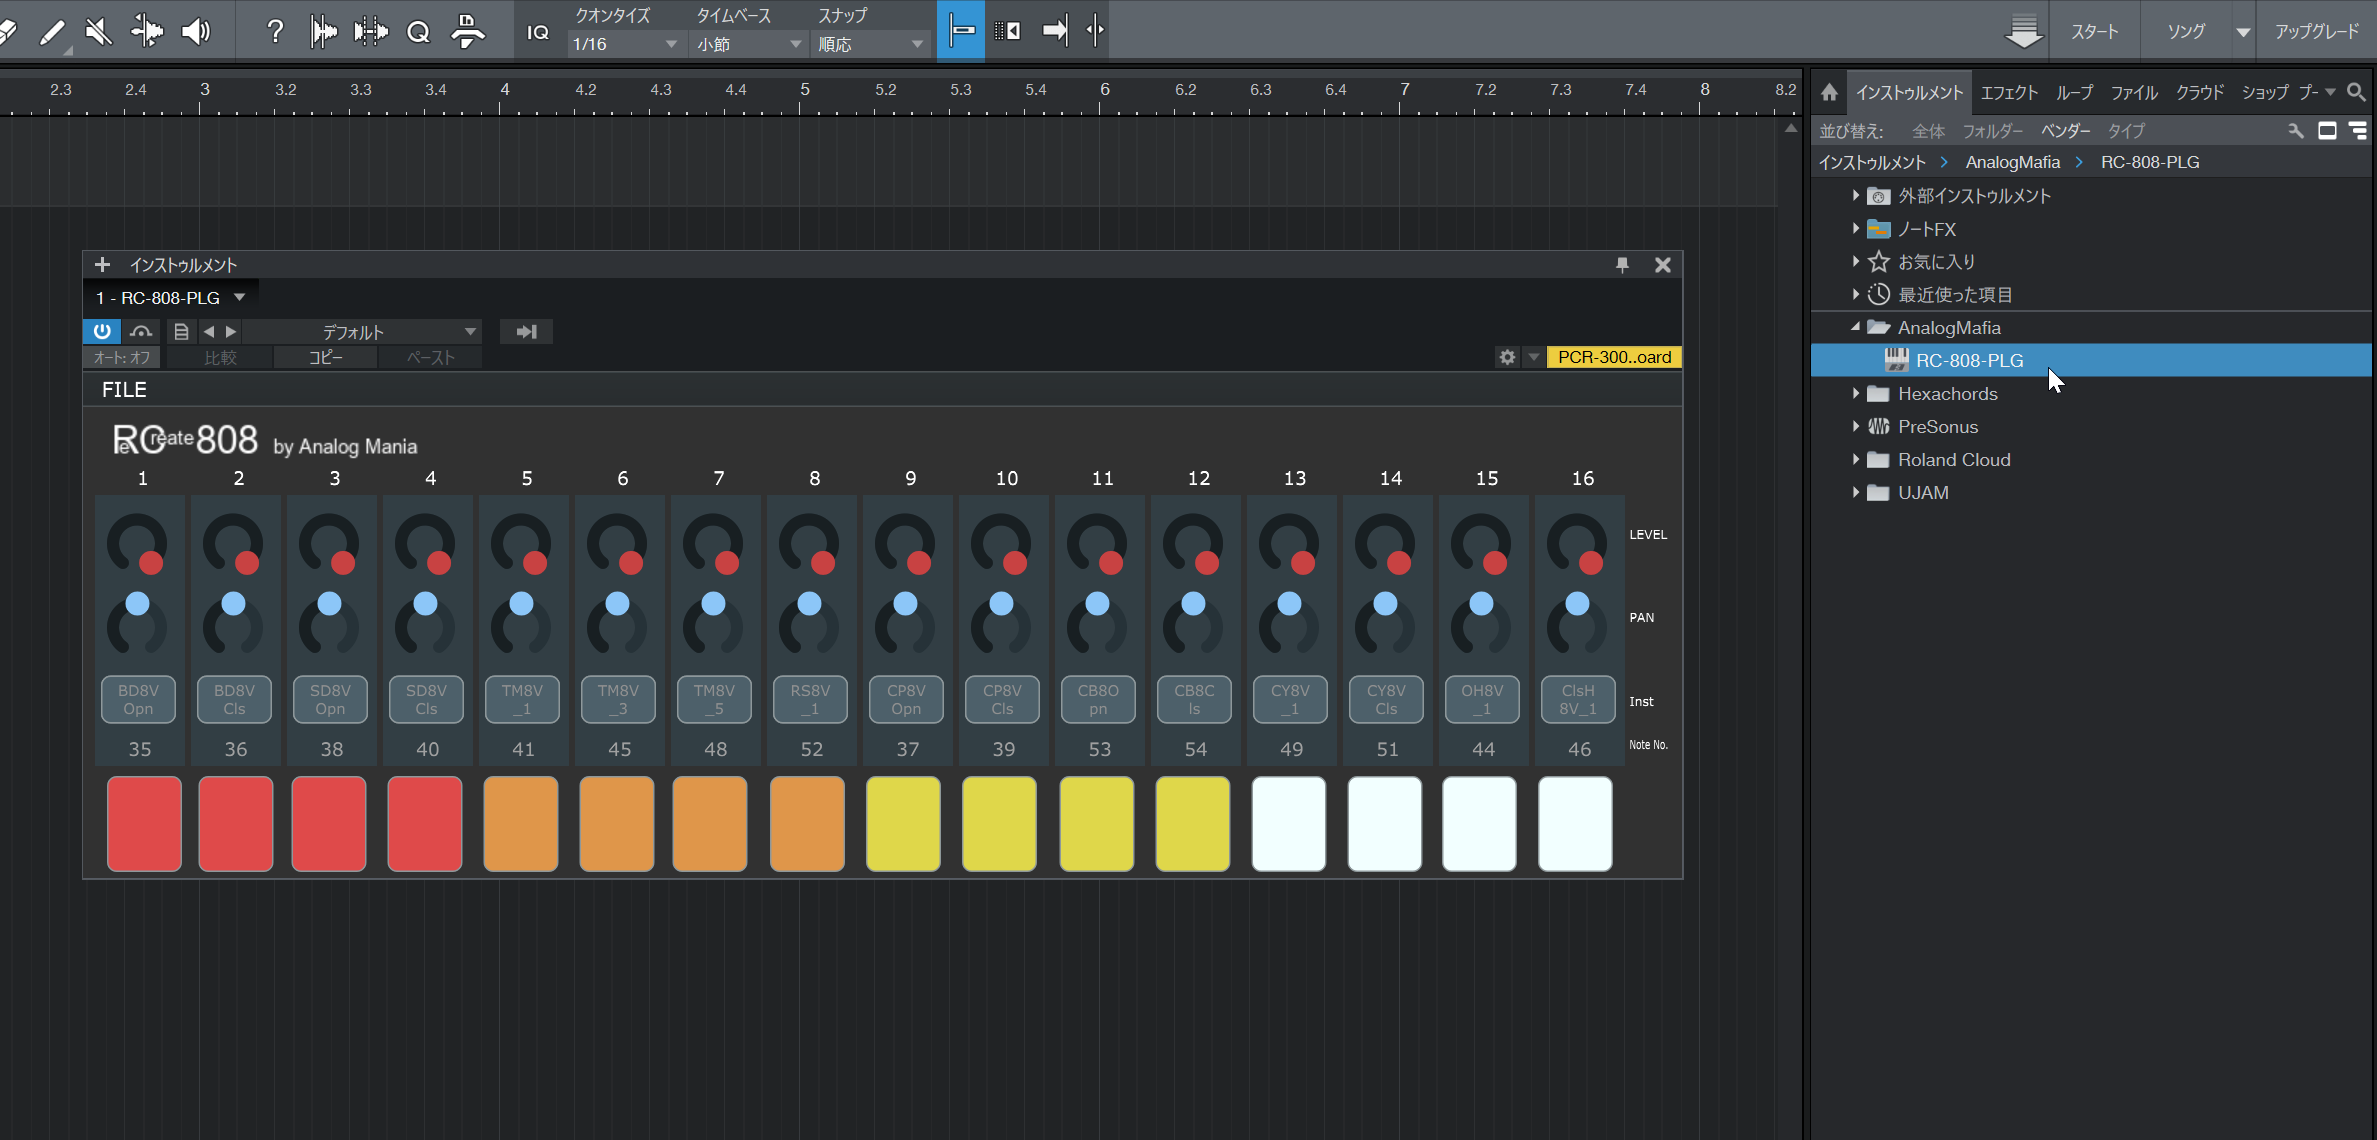
Task: Expand the 外部インストゥルメント folder
Action: tap(1855, 196)
